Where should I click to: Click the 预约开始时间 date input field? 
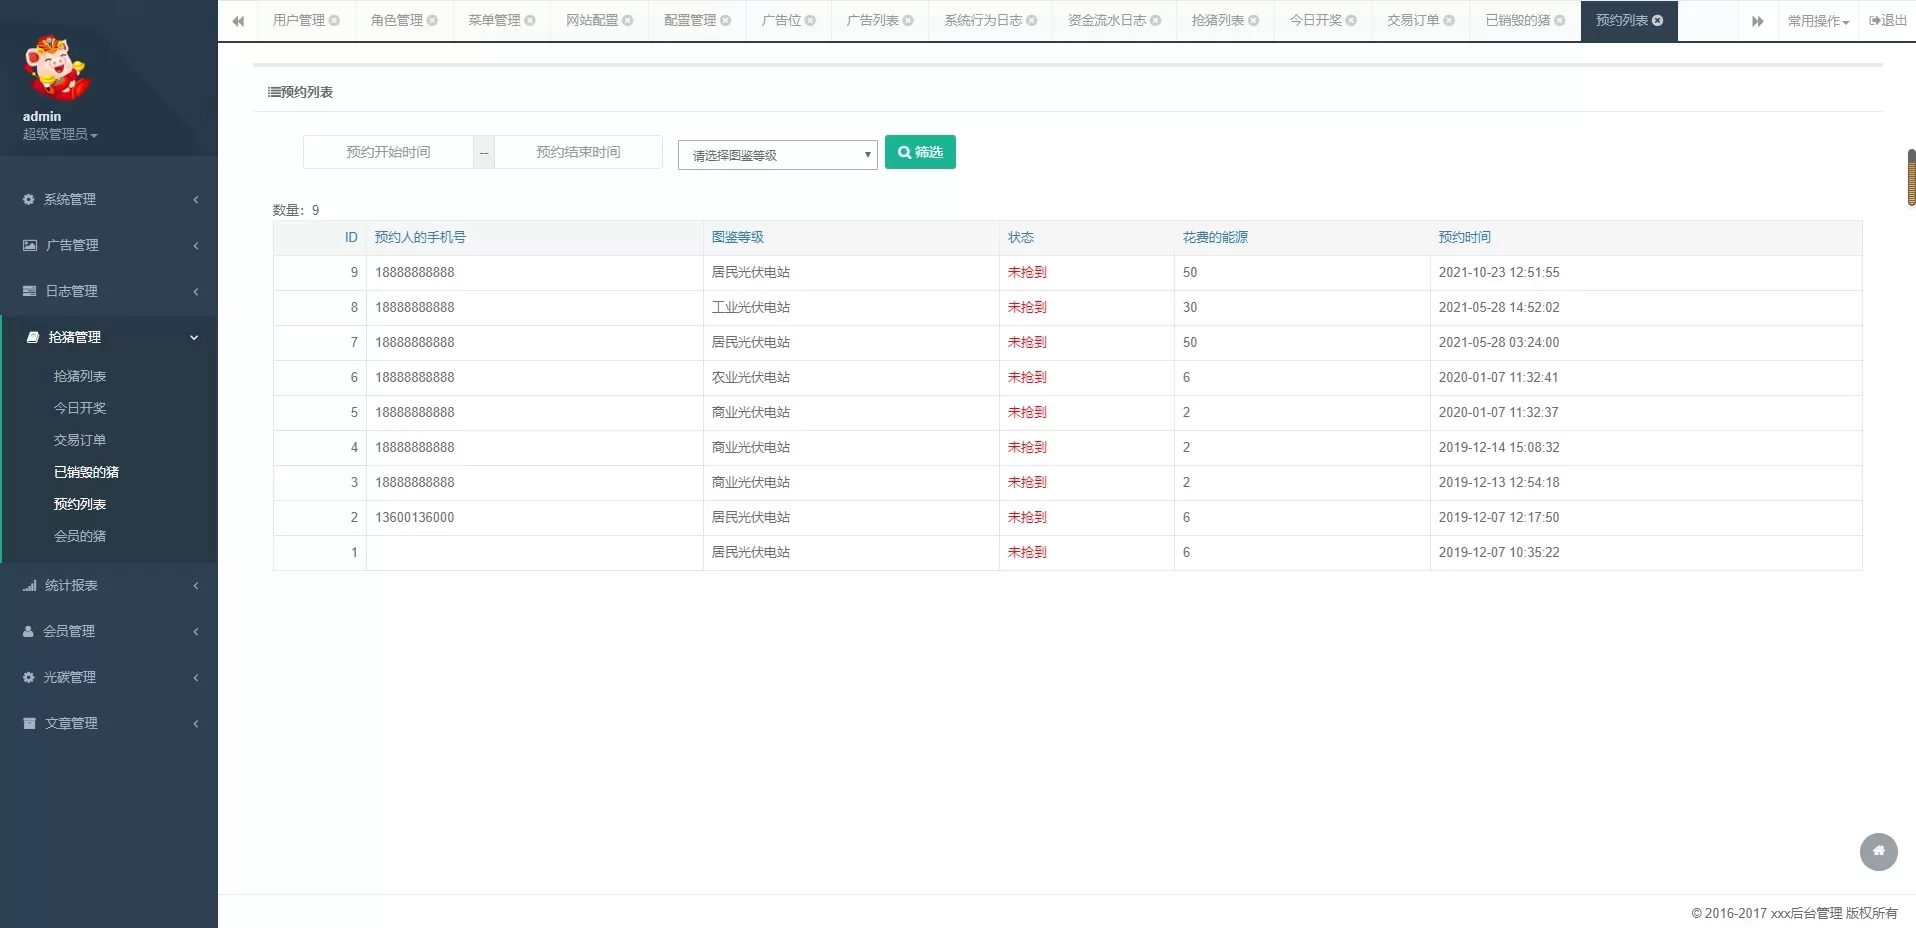(x=388, y=152)
